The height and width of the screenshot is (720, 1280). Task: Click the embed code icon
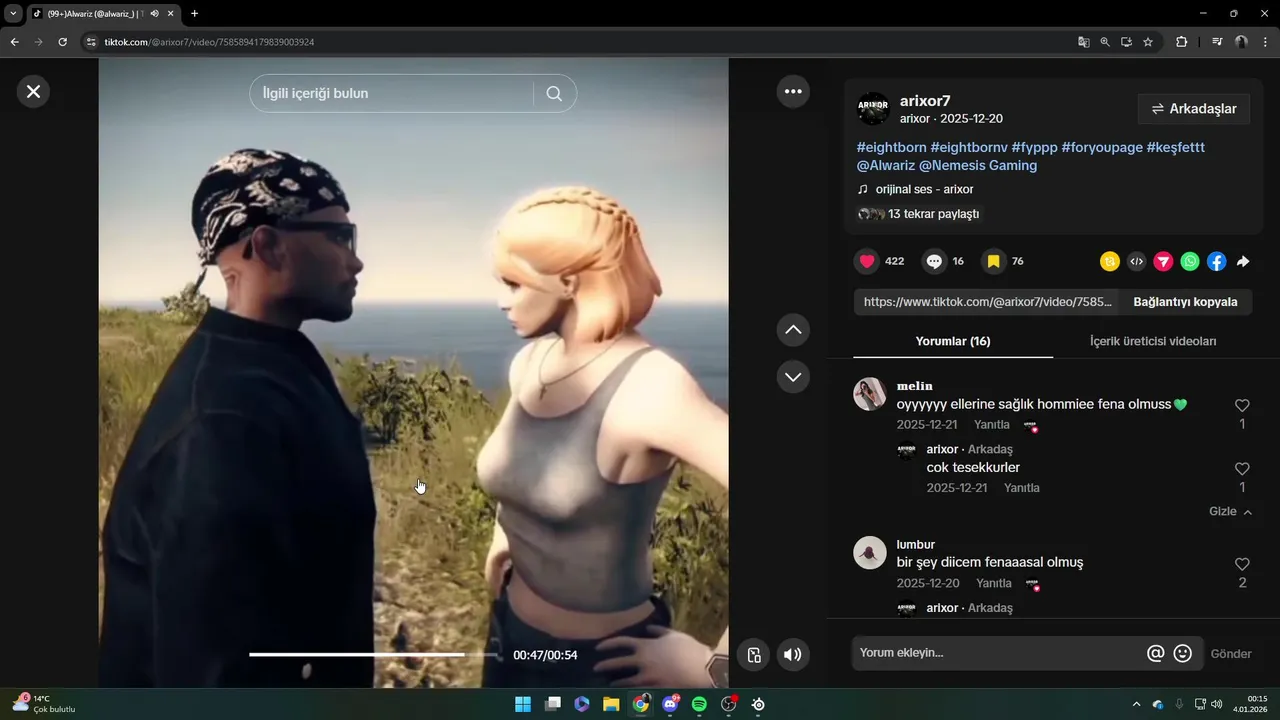tap(1136, 261)
